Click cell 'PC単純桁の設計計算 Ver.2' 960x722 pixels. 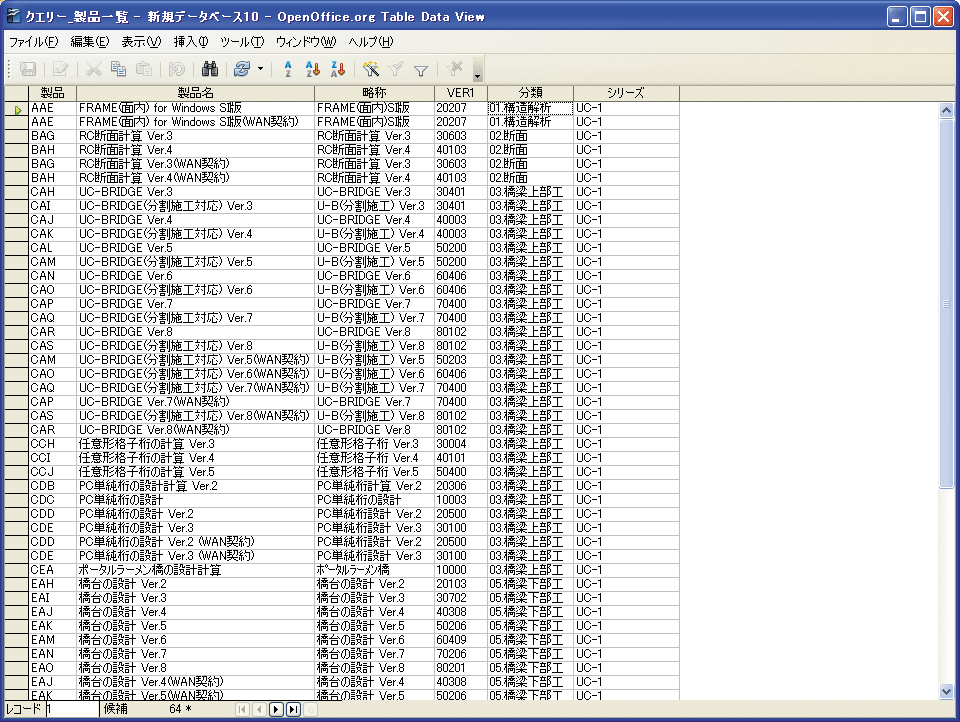195,486
